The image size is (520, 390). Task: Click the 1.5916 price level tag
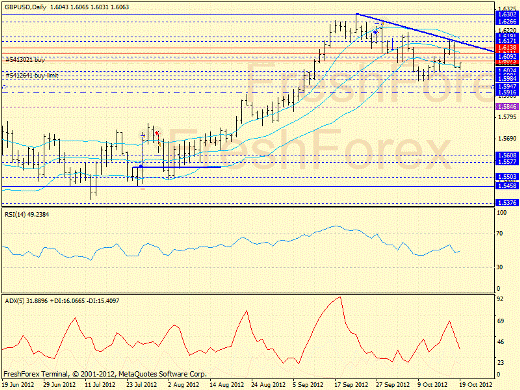(x=507, y=92)
